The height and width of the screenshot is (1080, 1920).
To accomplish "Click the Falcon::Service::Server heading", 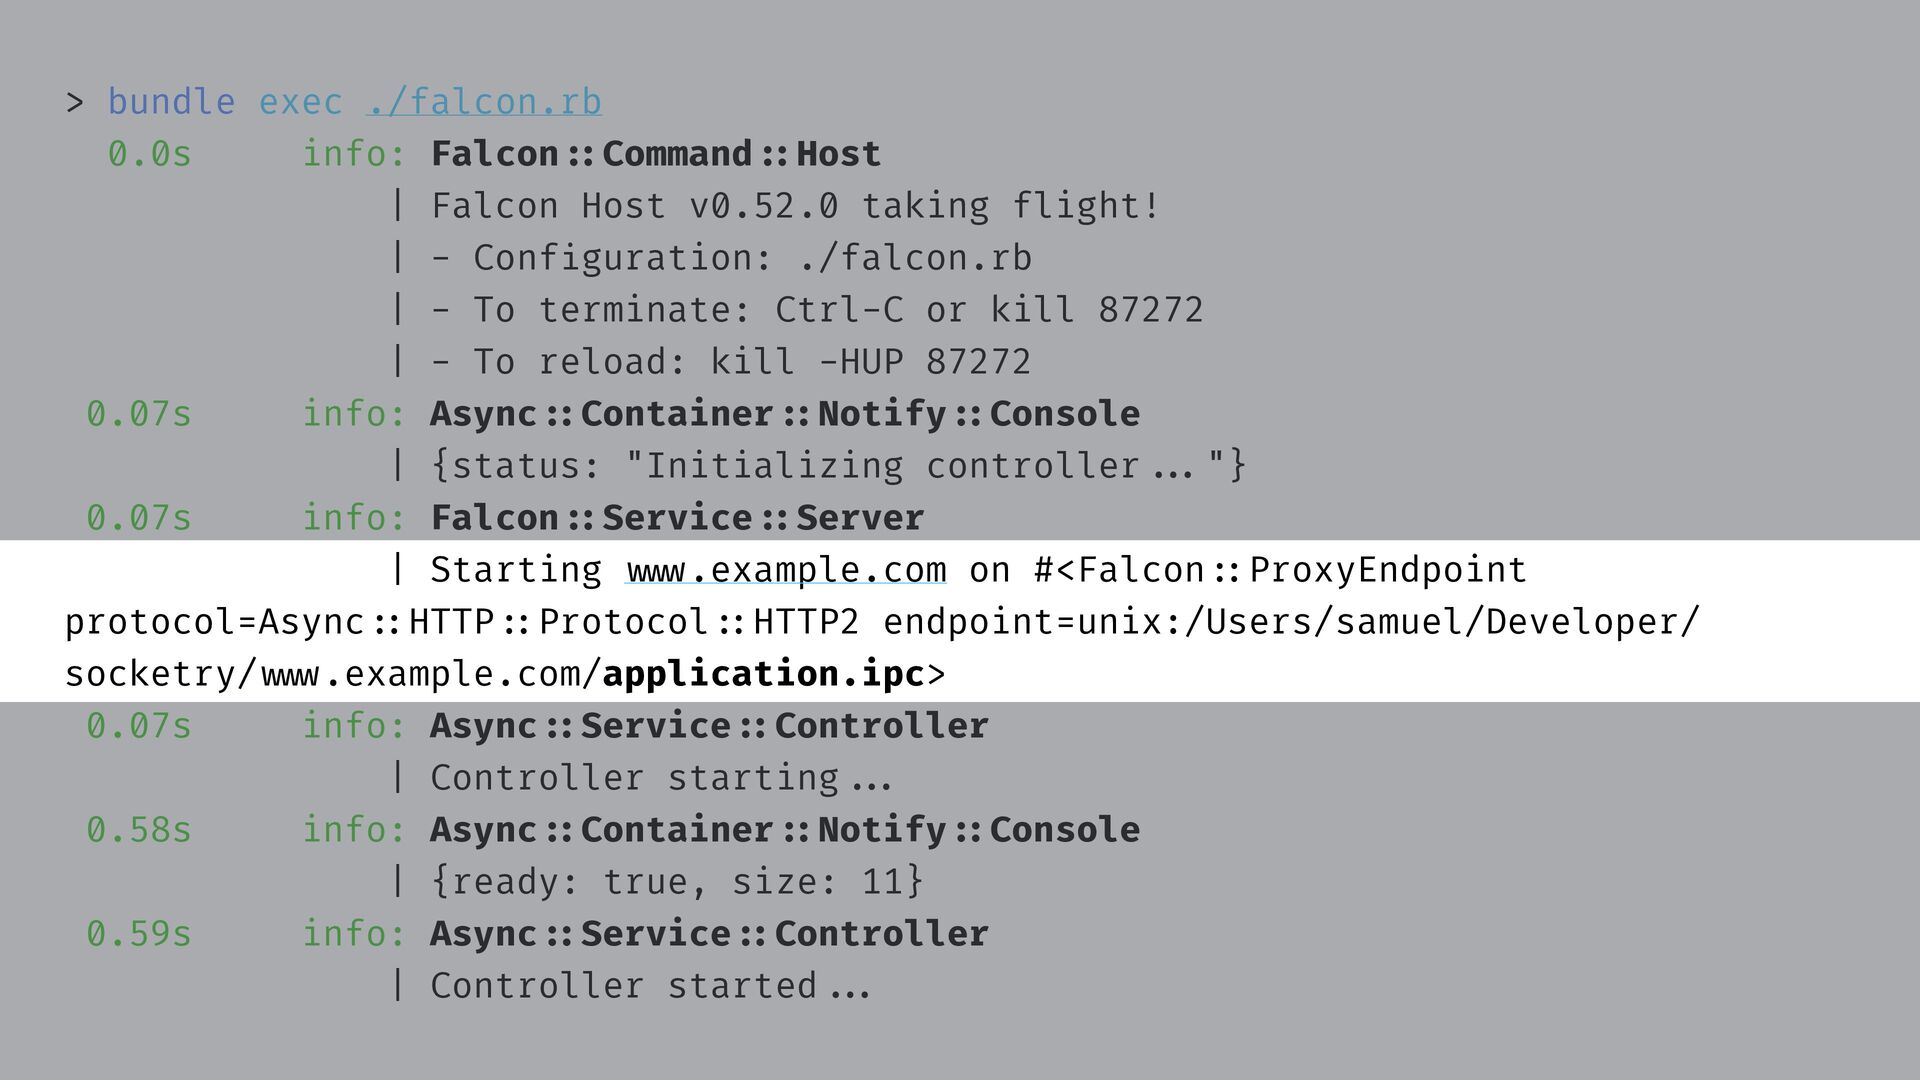I will [677, 518].
